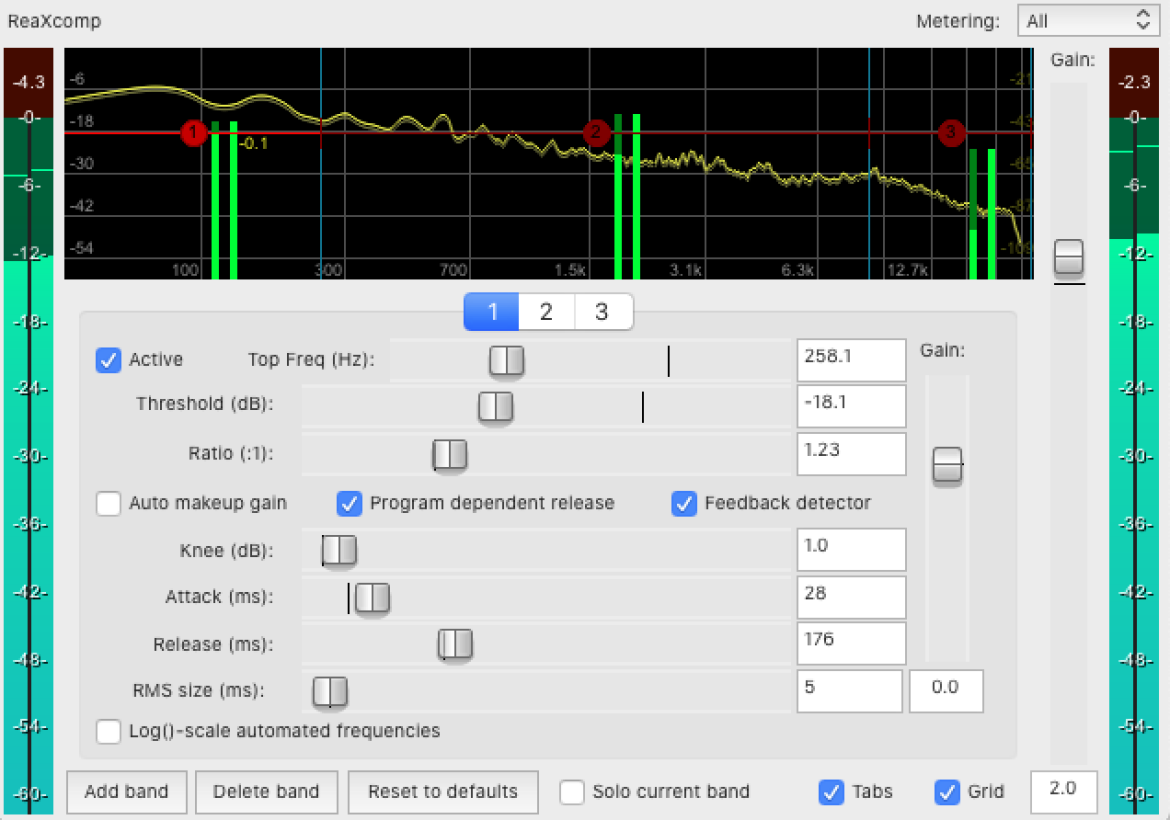Click the Threshold slider handle
This screenshot has height=820, width=1170.
pos(495,407)
